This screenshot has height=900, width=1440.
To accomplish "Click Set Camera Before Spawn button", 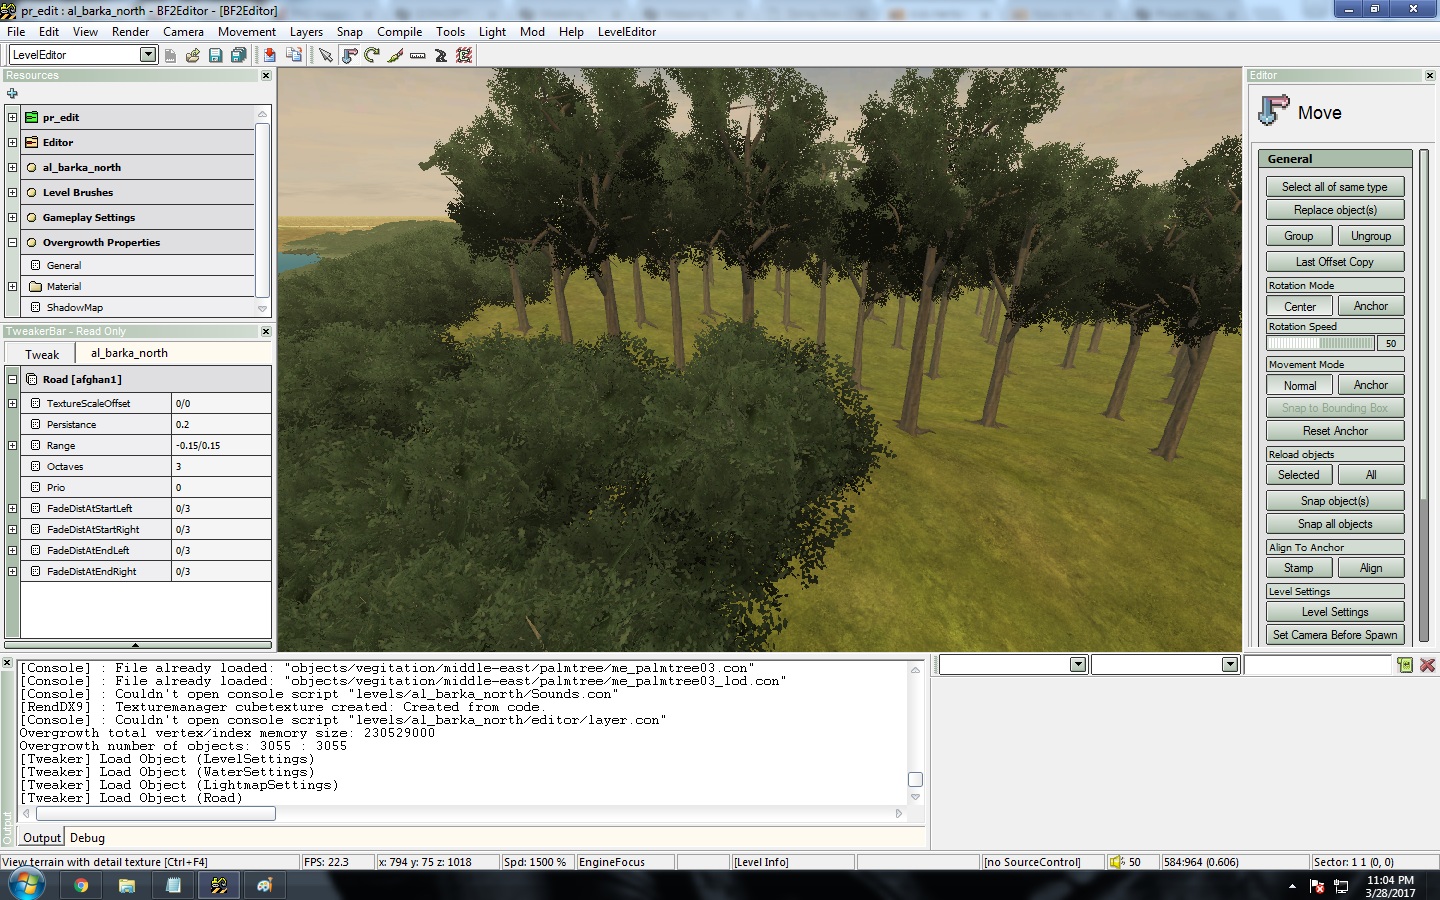I will (1335, 635).
